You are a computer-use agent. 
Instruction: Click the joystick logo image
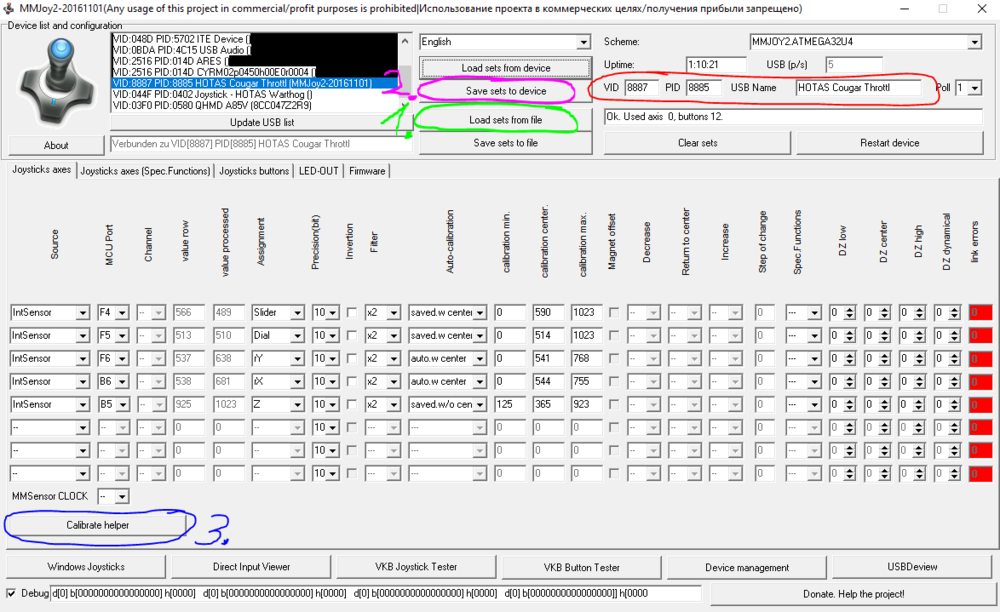(56, 81)
